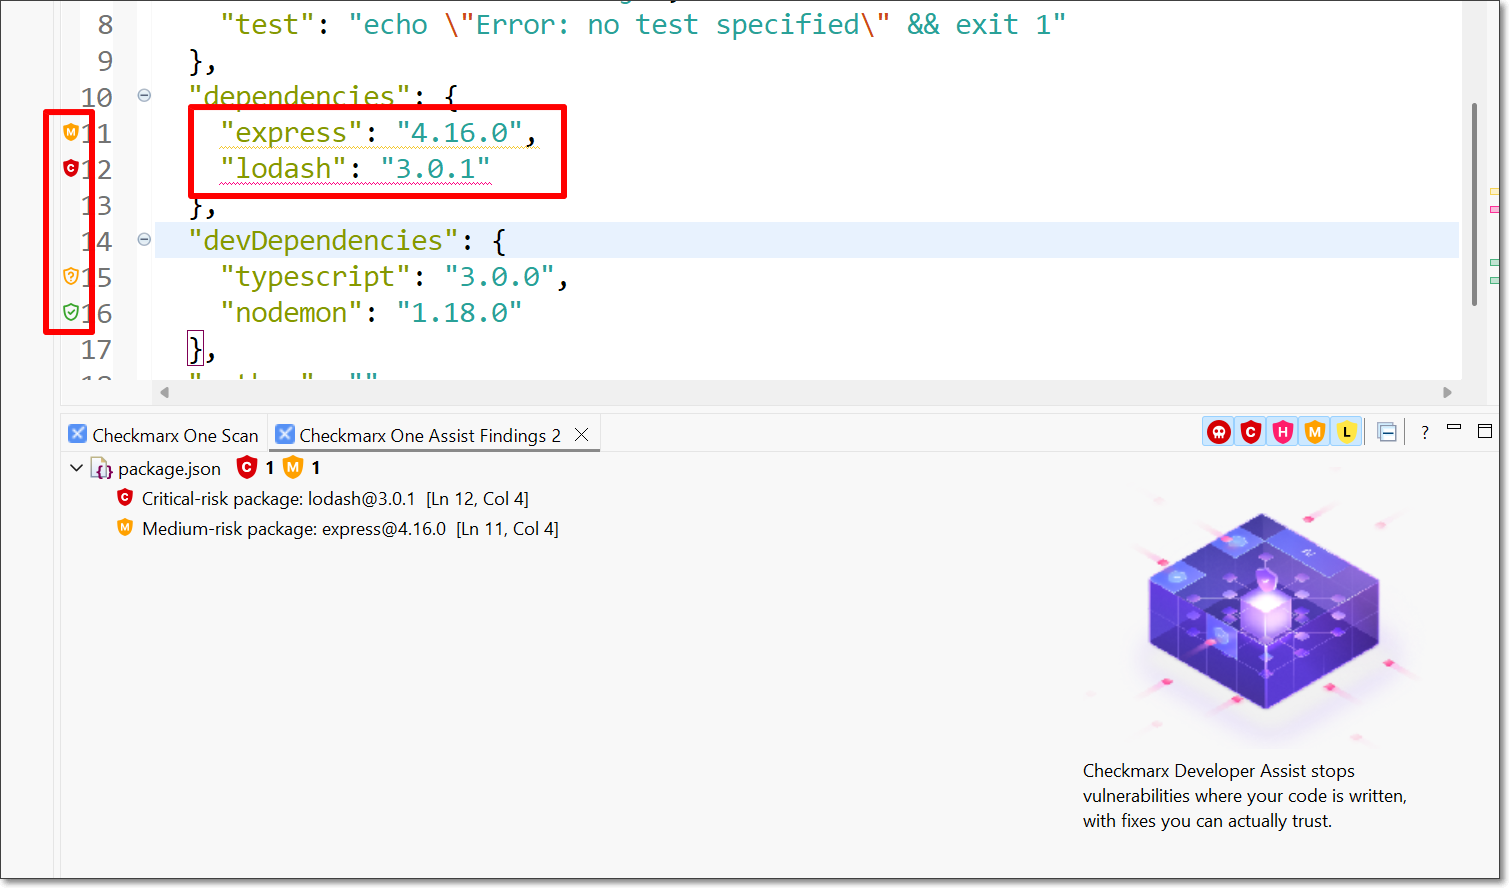Open the Critical-risk lodash@3.0.1 finding
This screenshot has height=888, width=1509.
pyautogui.click(x=335, y=498)
